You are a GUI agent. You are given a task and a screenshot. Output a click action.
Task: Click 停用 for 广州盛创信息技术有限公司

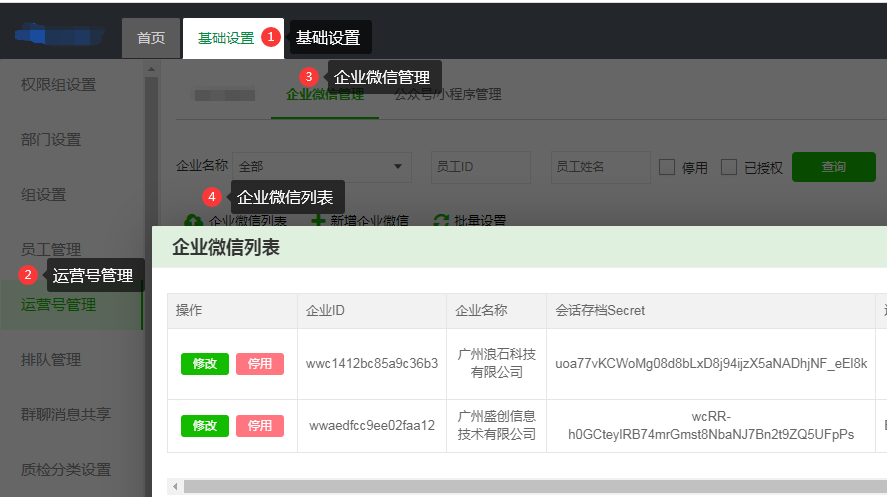(x=260, y=426)
